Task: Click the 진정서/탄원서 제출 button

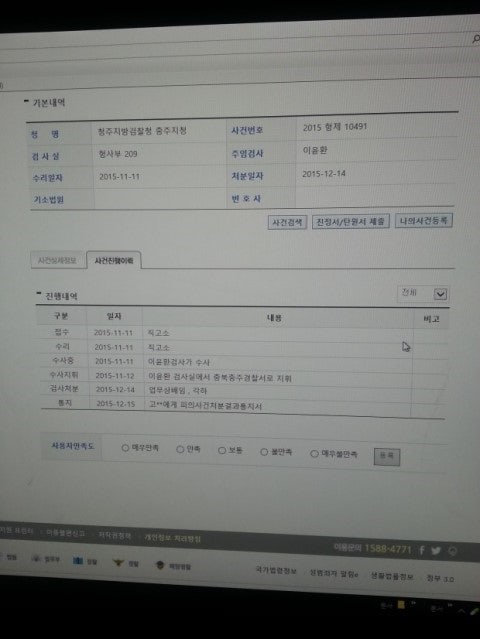Action: [x=350, y=222]
